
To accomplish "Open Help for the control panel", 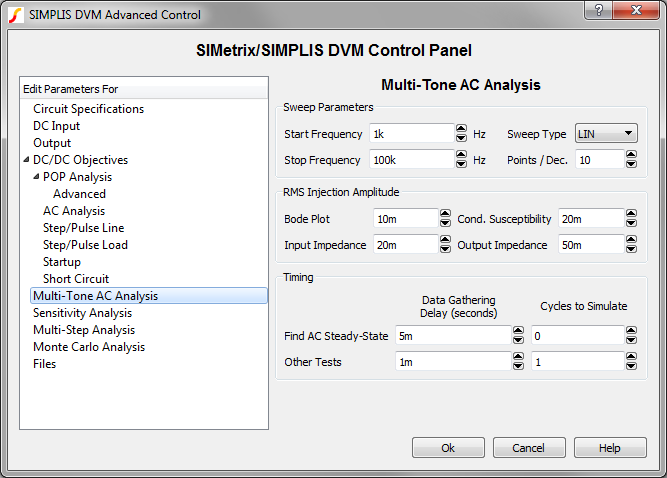I will coord(610,448).
